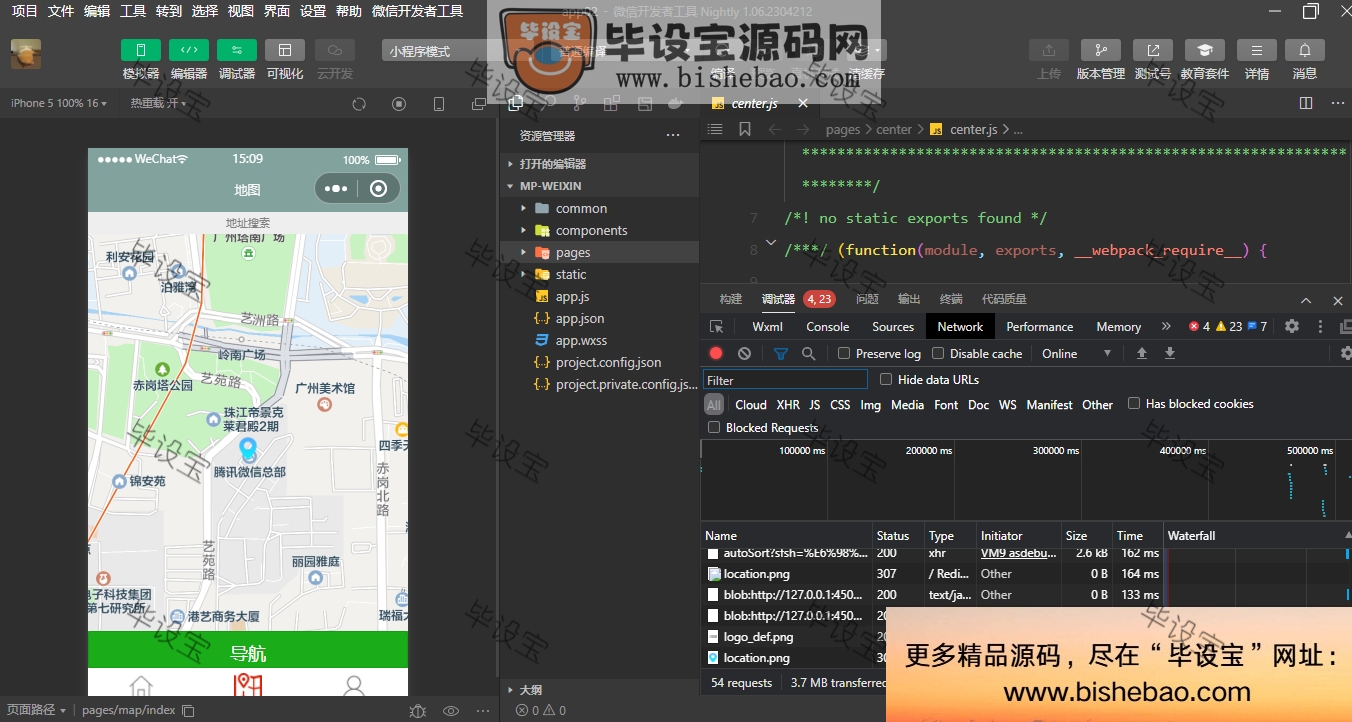1352x722 pixels.
Task: Click the red record network log button
Action: (716, 353)
